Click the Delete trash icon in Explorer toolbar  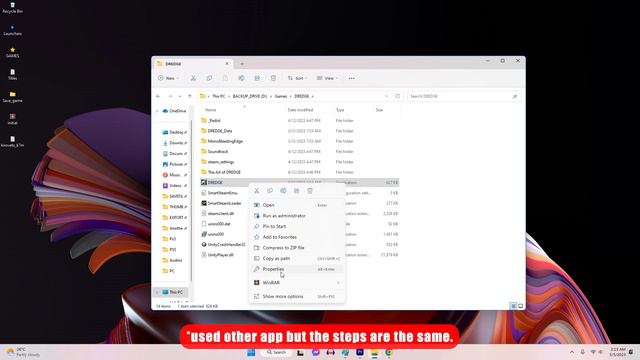tap(273, 78)
